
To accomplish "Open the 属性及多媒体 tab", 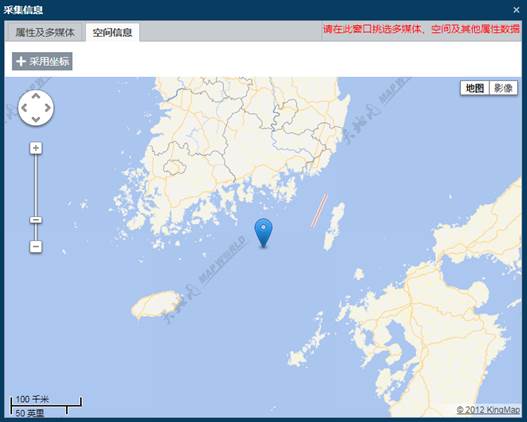I will point(44,32).
